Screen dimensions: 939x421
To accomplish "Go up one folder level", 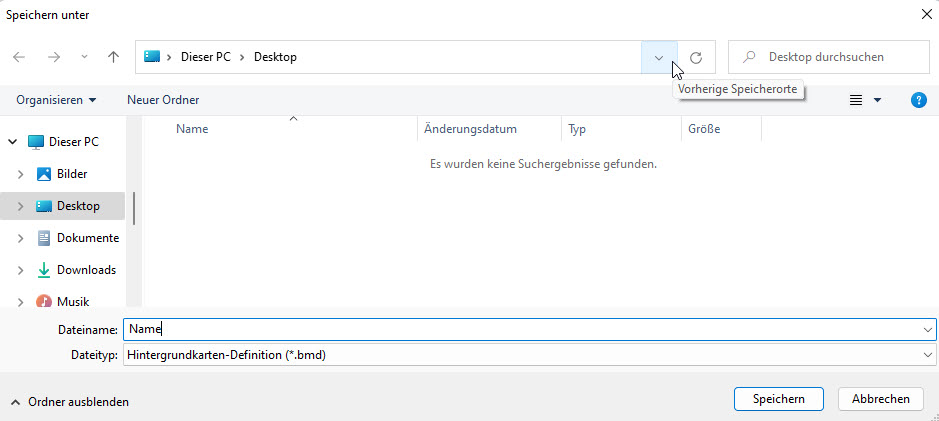I will [113, 58].
